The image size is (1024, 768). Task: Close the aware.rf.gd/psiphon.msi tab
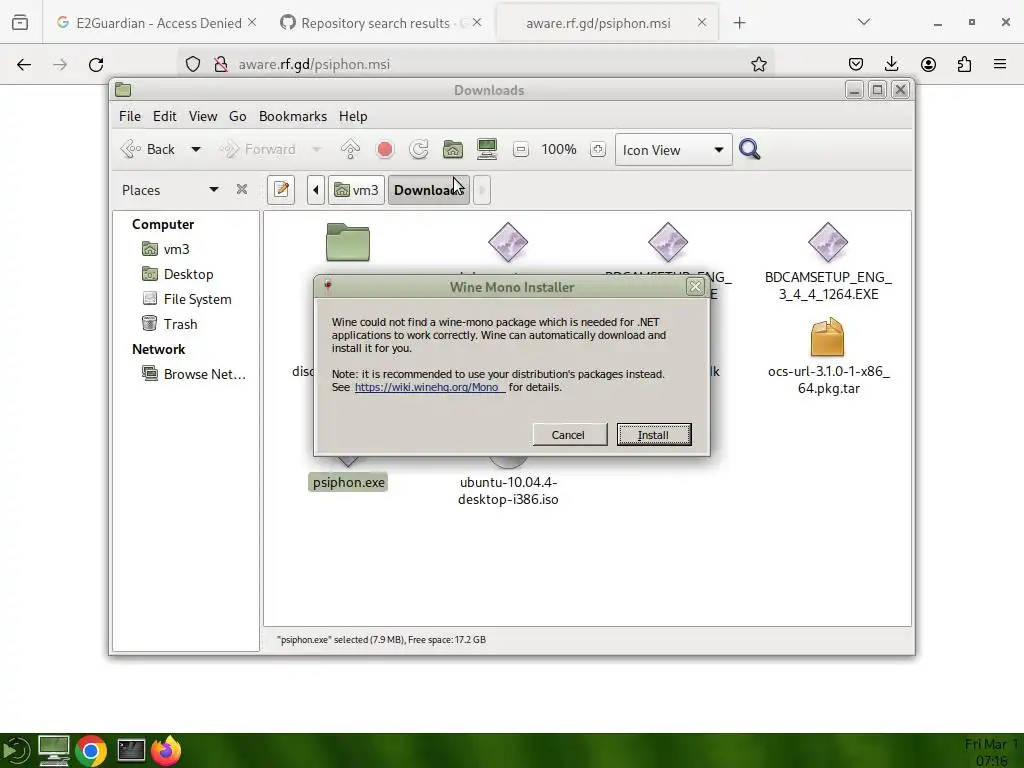click(701, 22)
